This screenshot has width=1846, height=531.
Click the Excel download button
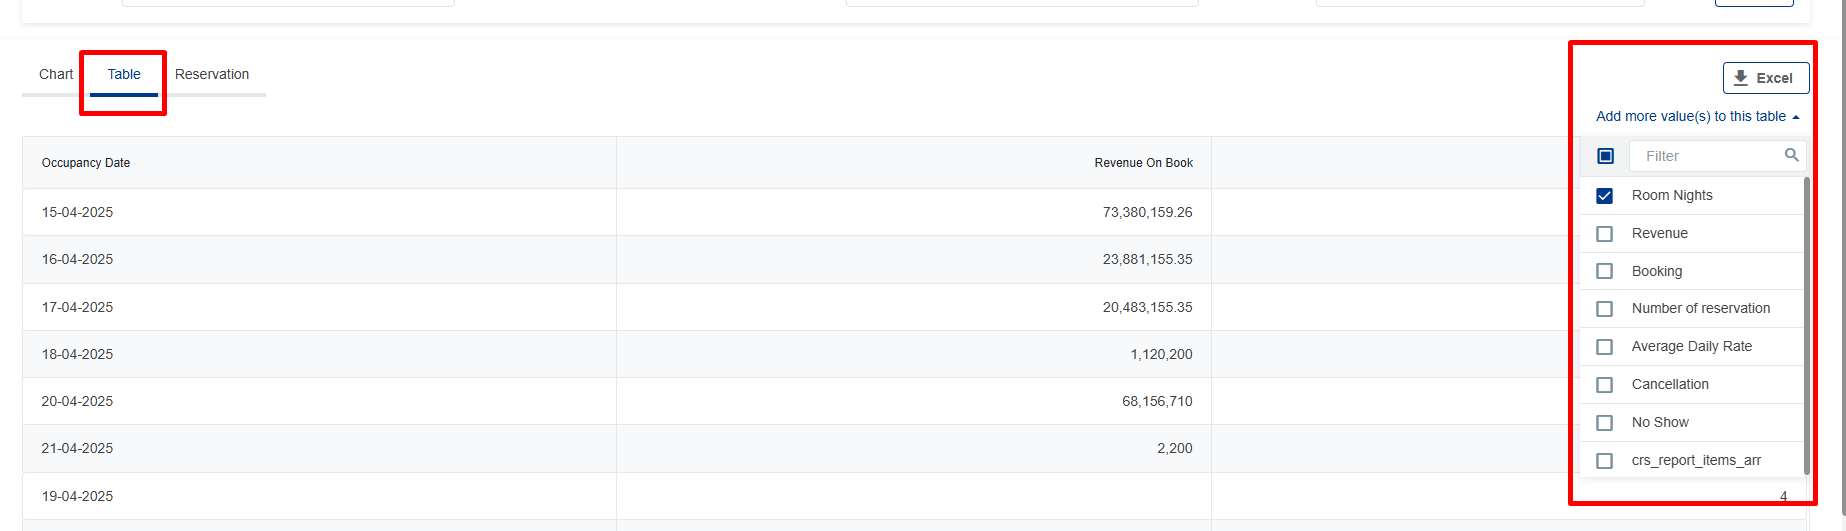pyautogui.click(x=1765, y=78)
